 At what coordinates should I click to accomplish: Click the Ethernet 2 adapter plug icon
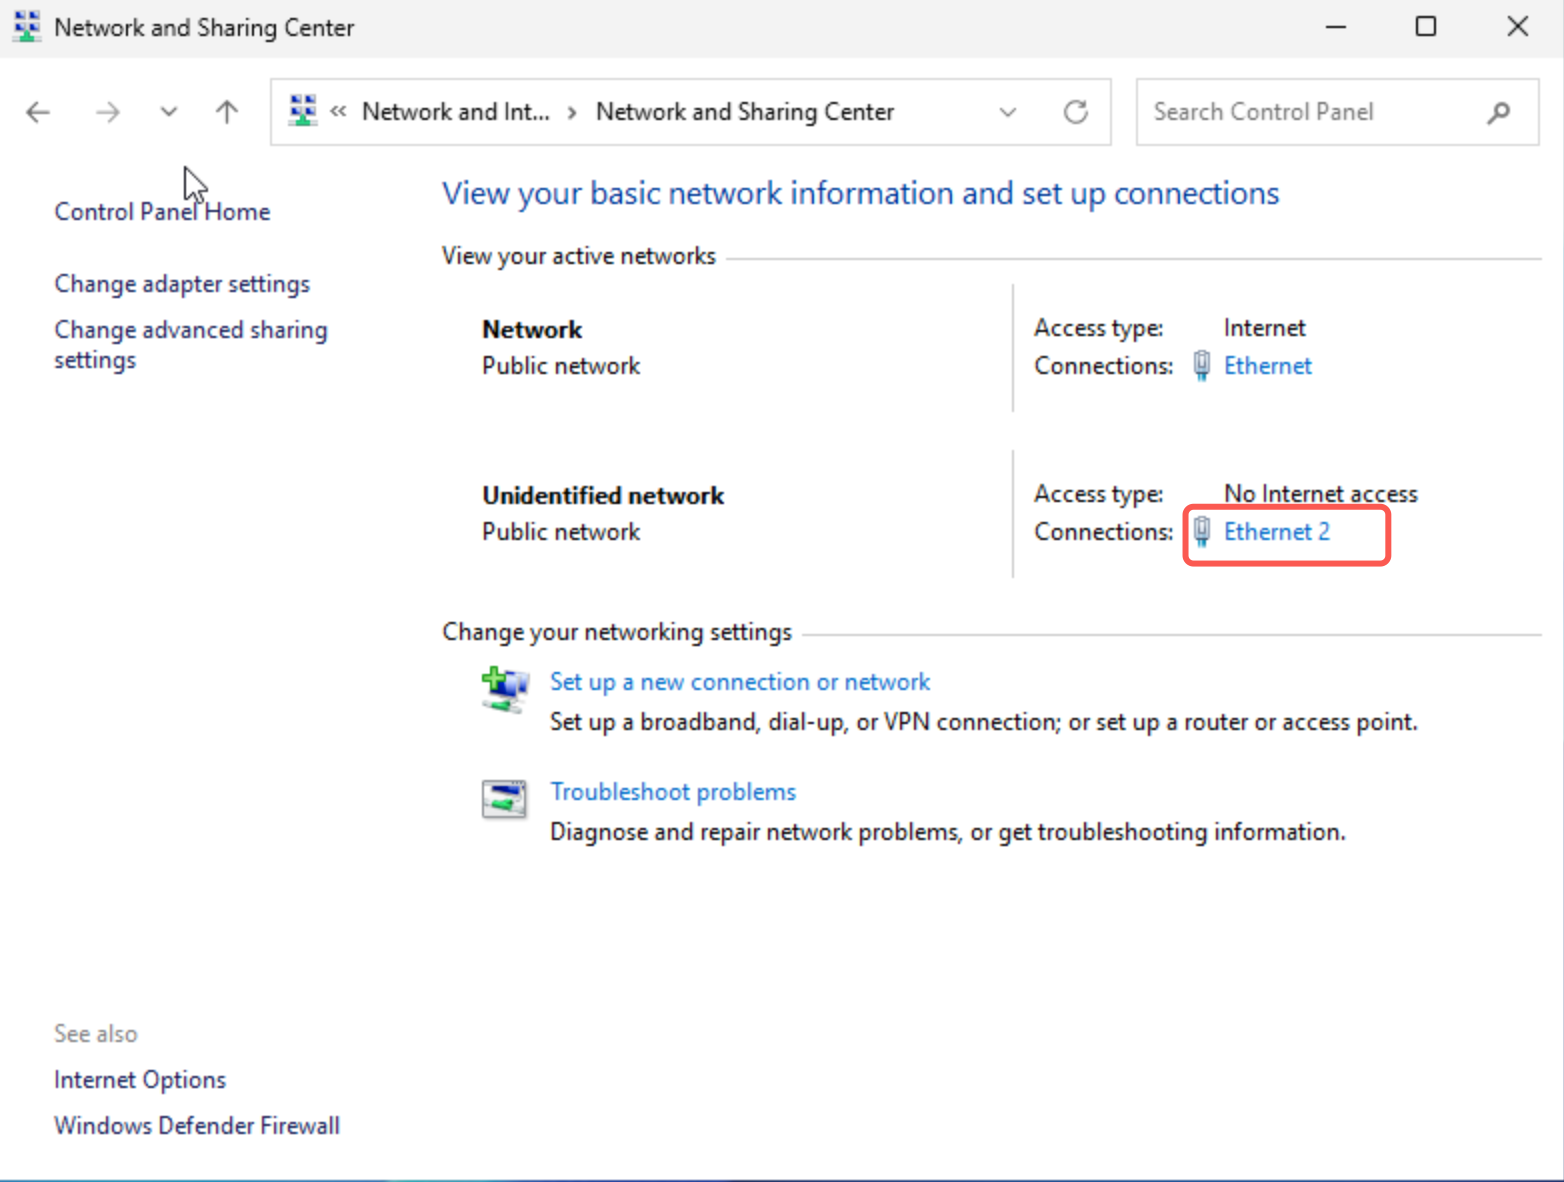pos(1202,532)
